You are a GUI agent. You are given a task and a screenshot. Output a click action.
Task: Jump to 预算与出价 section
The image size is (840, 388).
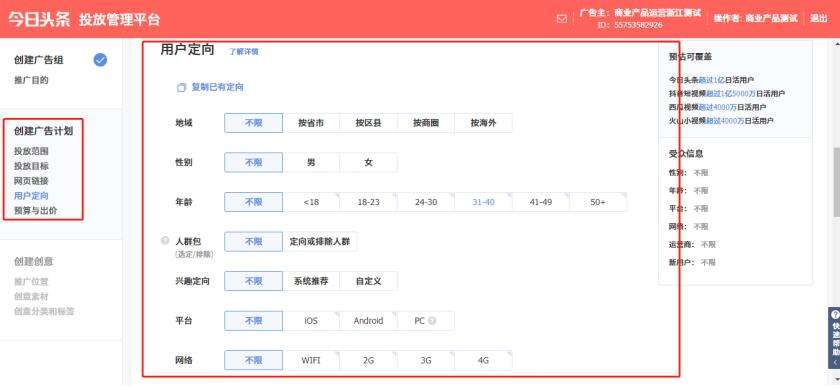coord(35,211)
